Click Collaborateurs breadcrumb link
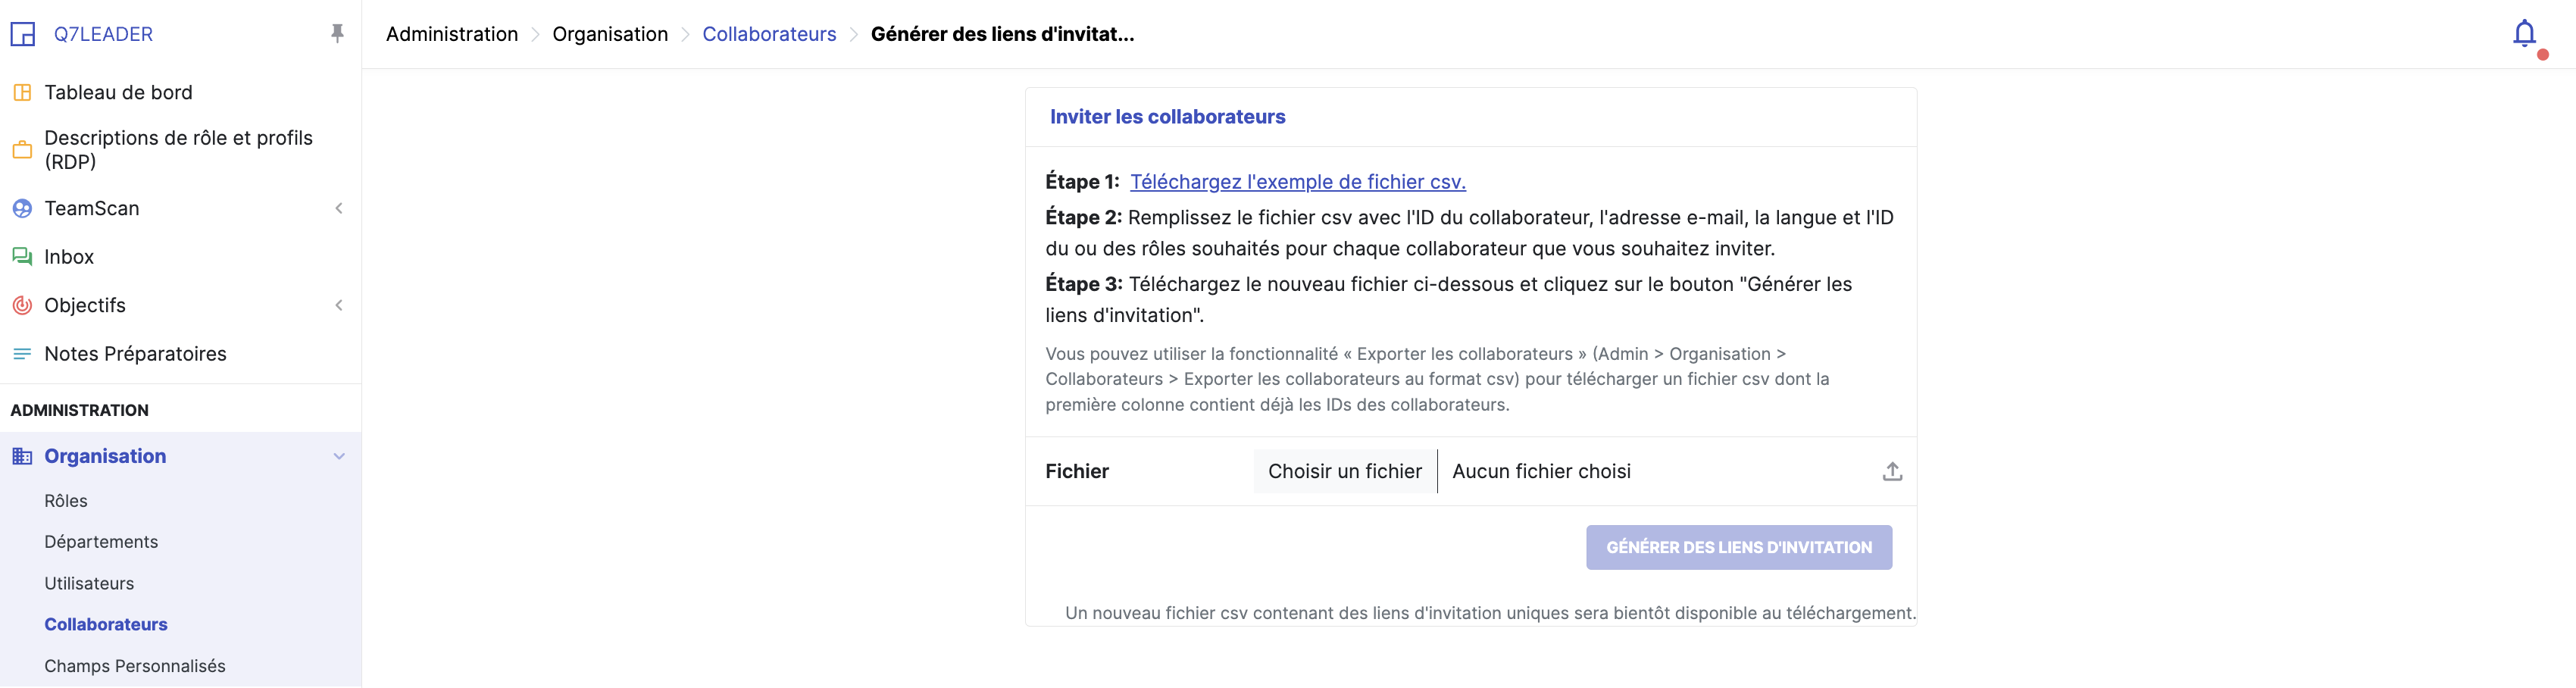Viewport: 2576px width, 688px height. (769, 34)
